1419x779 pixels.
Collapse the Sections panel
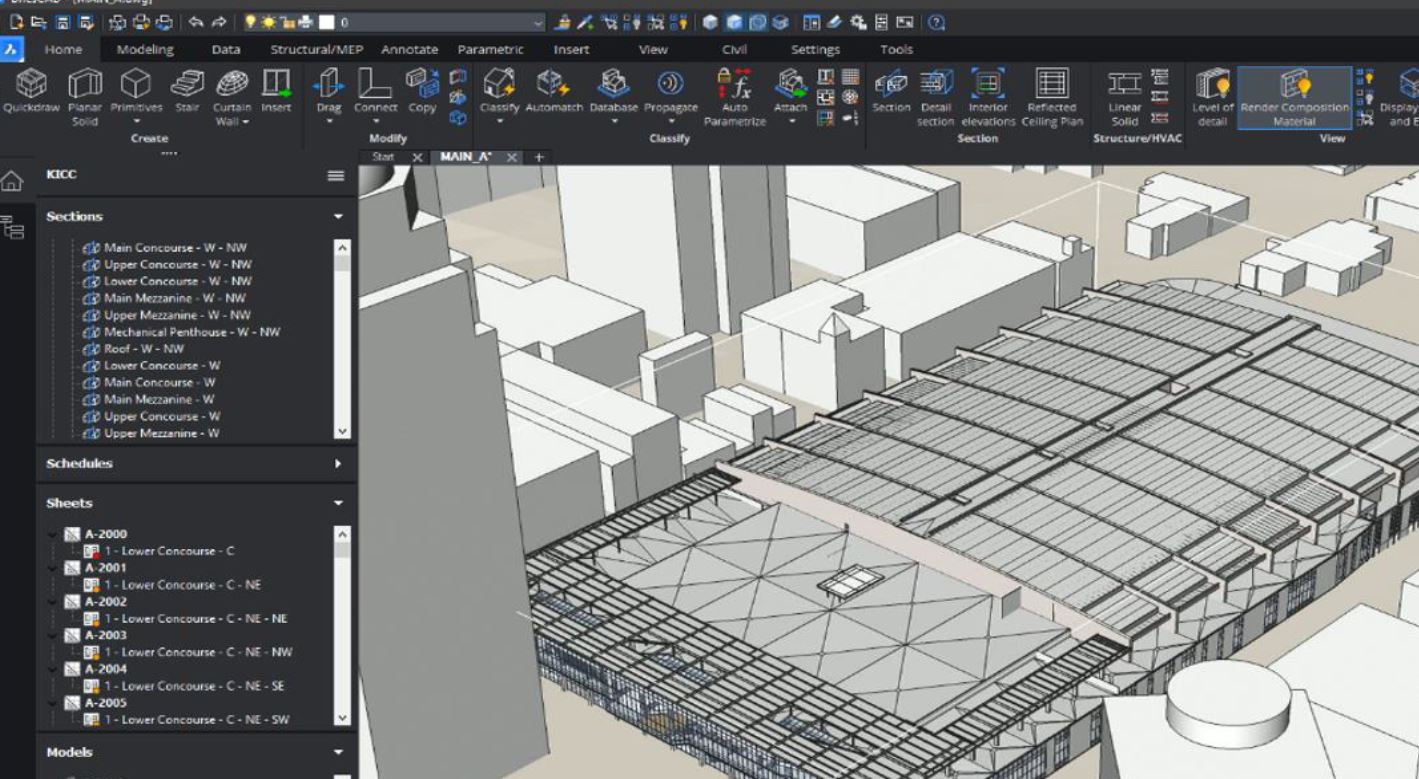click(338, 217)
